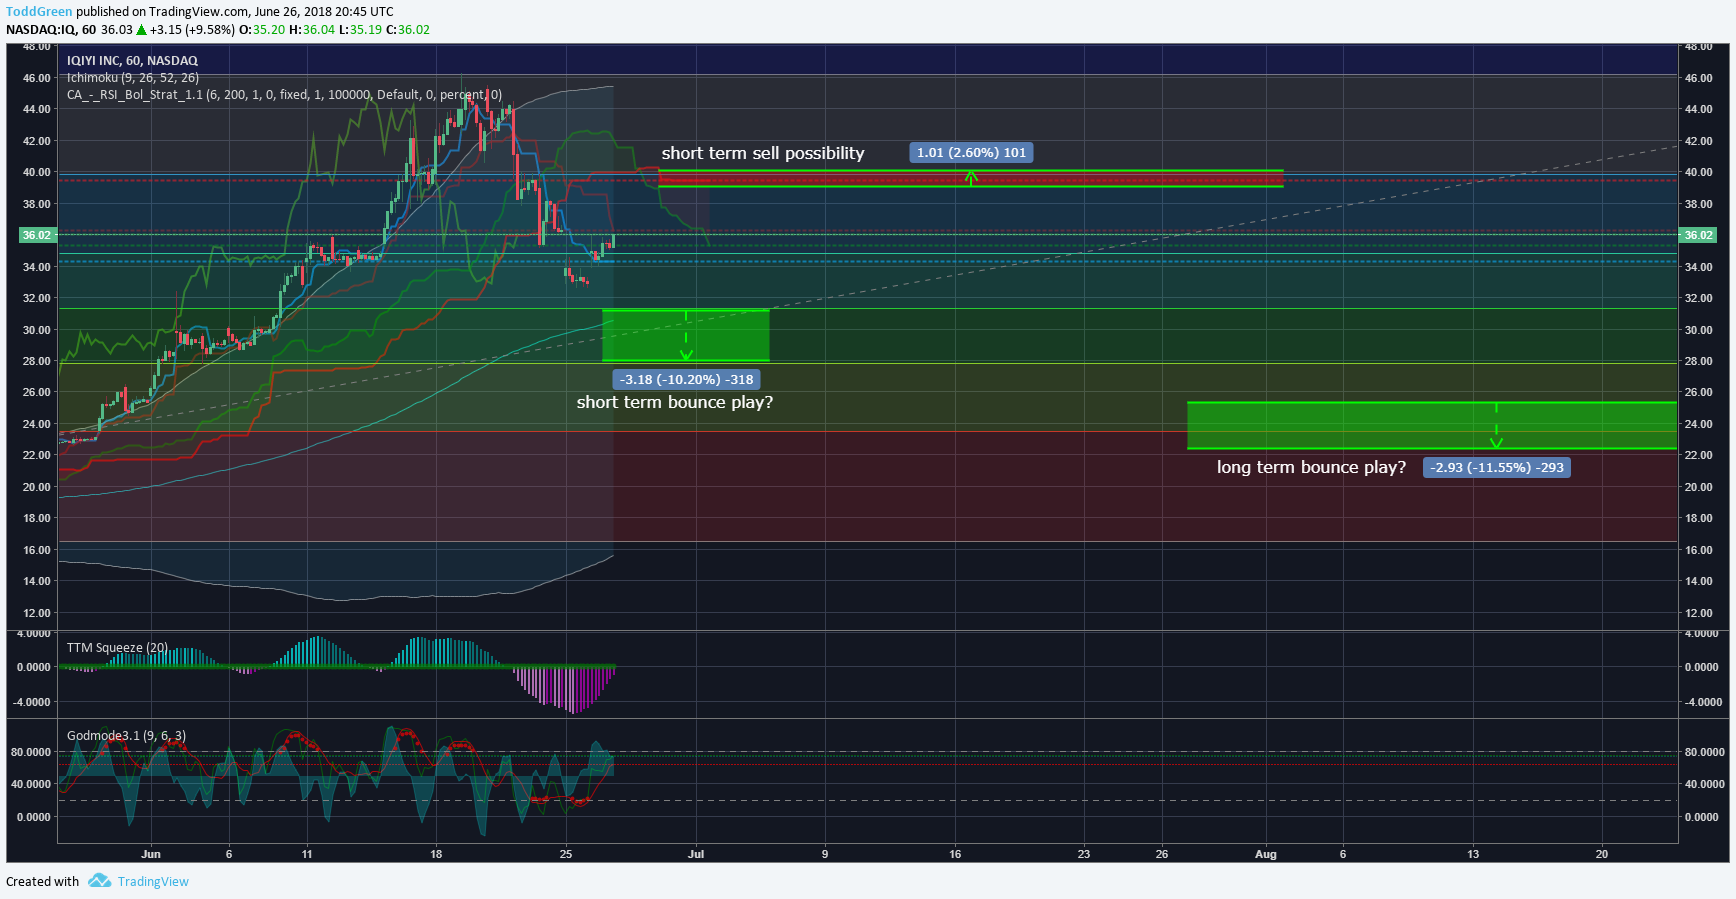Click the 'Created with' footer text
1736x899 pixels.
[42, 881]
